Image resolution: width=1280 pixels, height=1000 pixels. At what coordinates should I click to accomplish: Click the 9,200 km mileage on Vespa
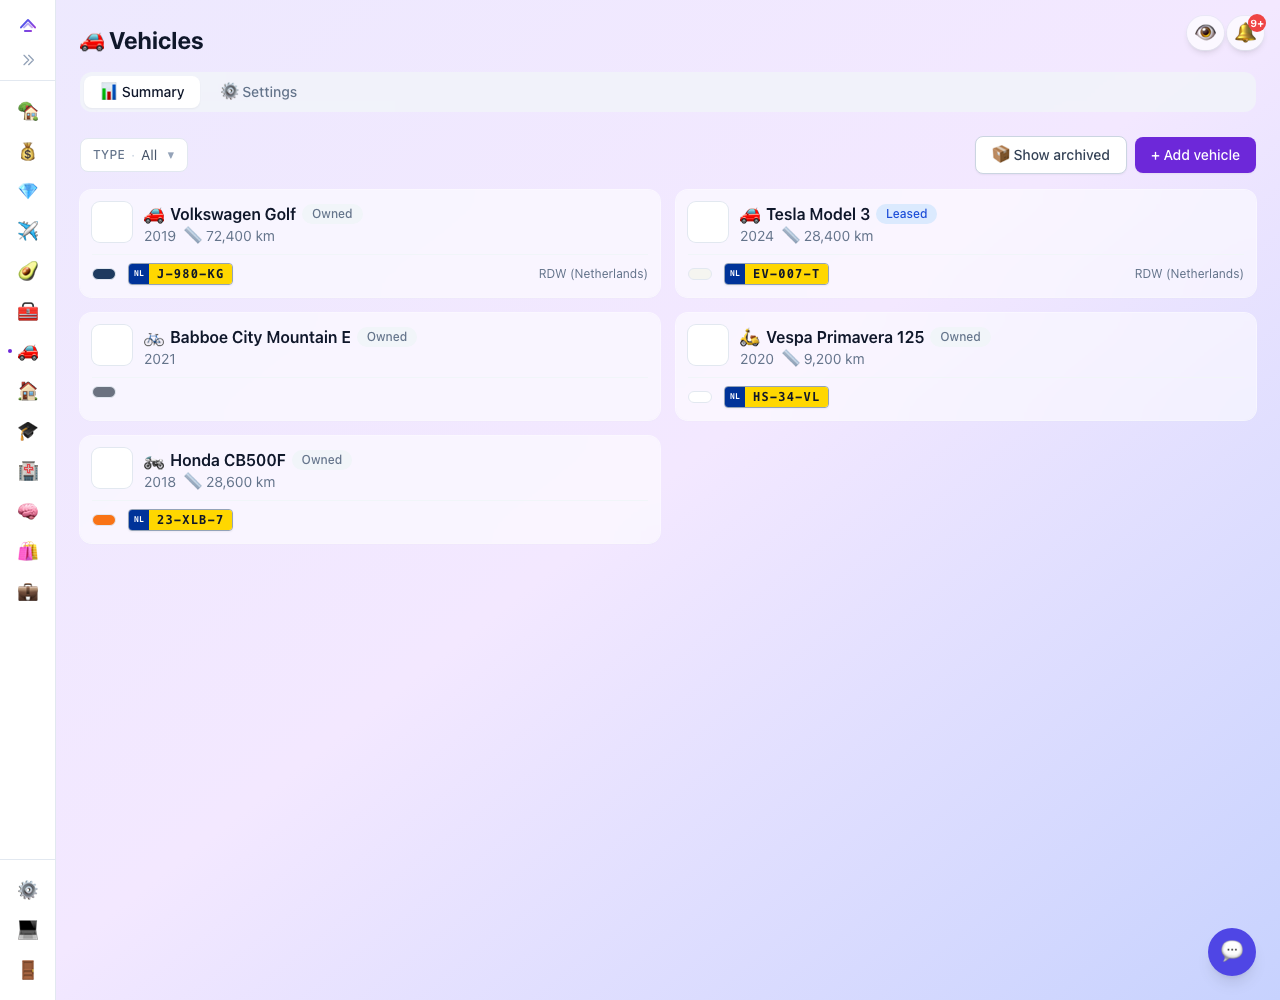pos(834,359)
